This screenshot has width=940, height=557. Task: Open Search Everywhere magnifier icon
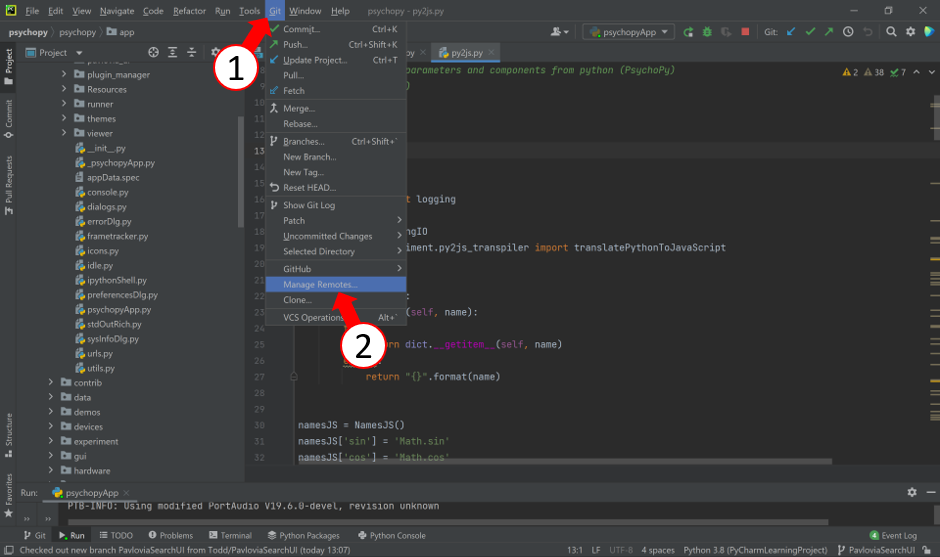[x=891, y=32]
